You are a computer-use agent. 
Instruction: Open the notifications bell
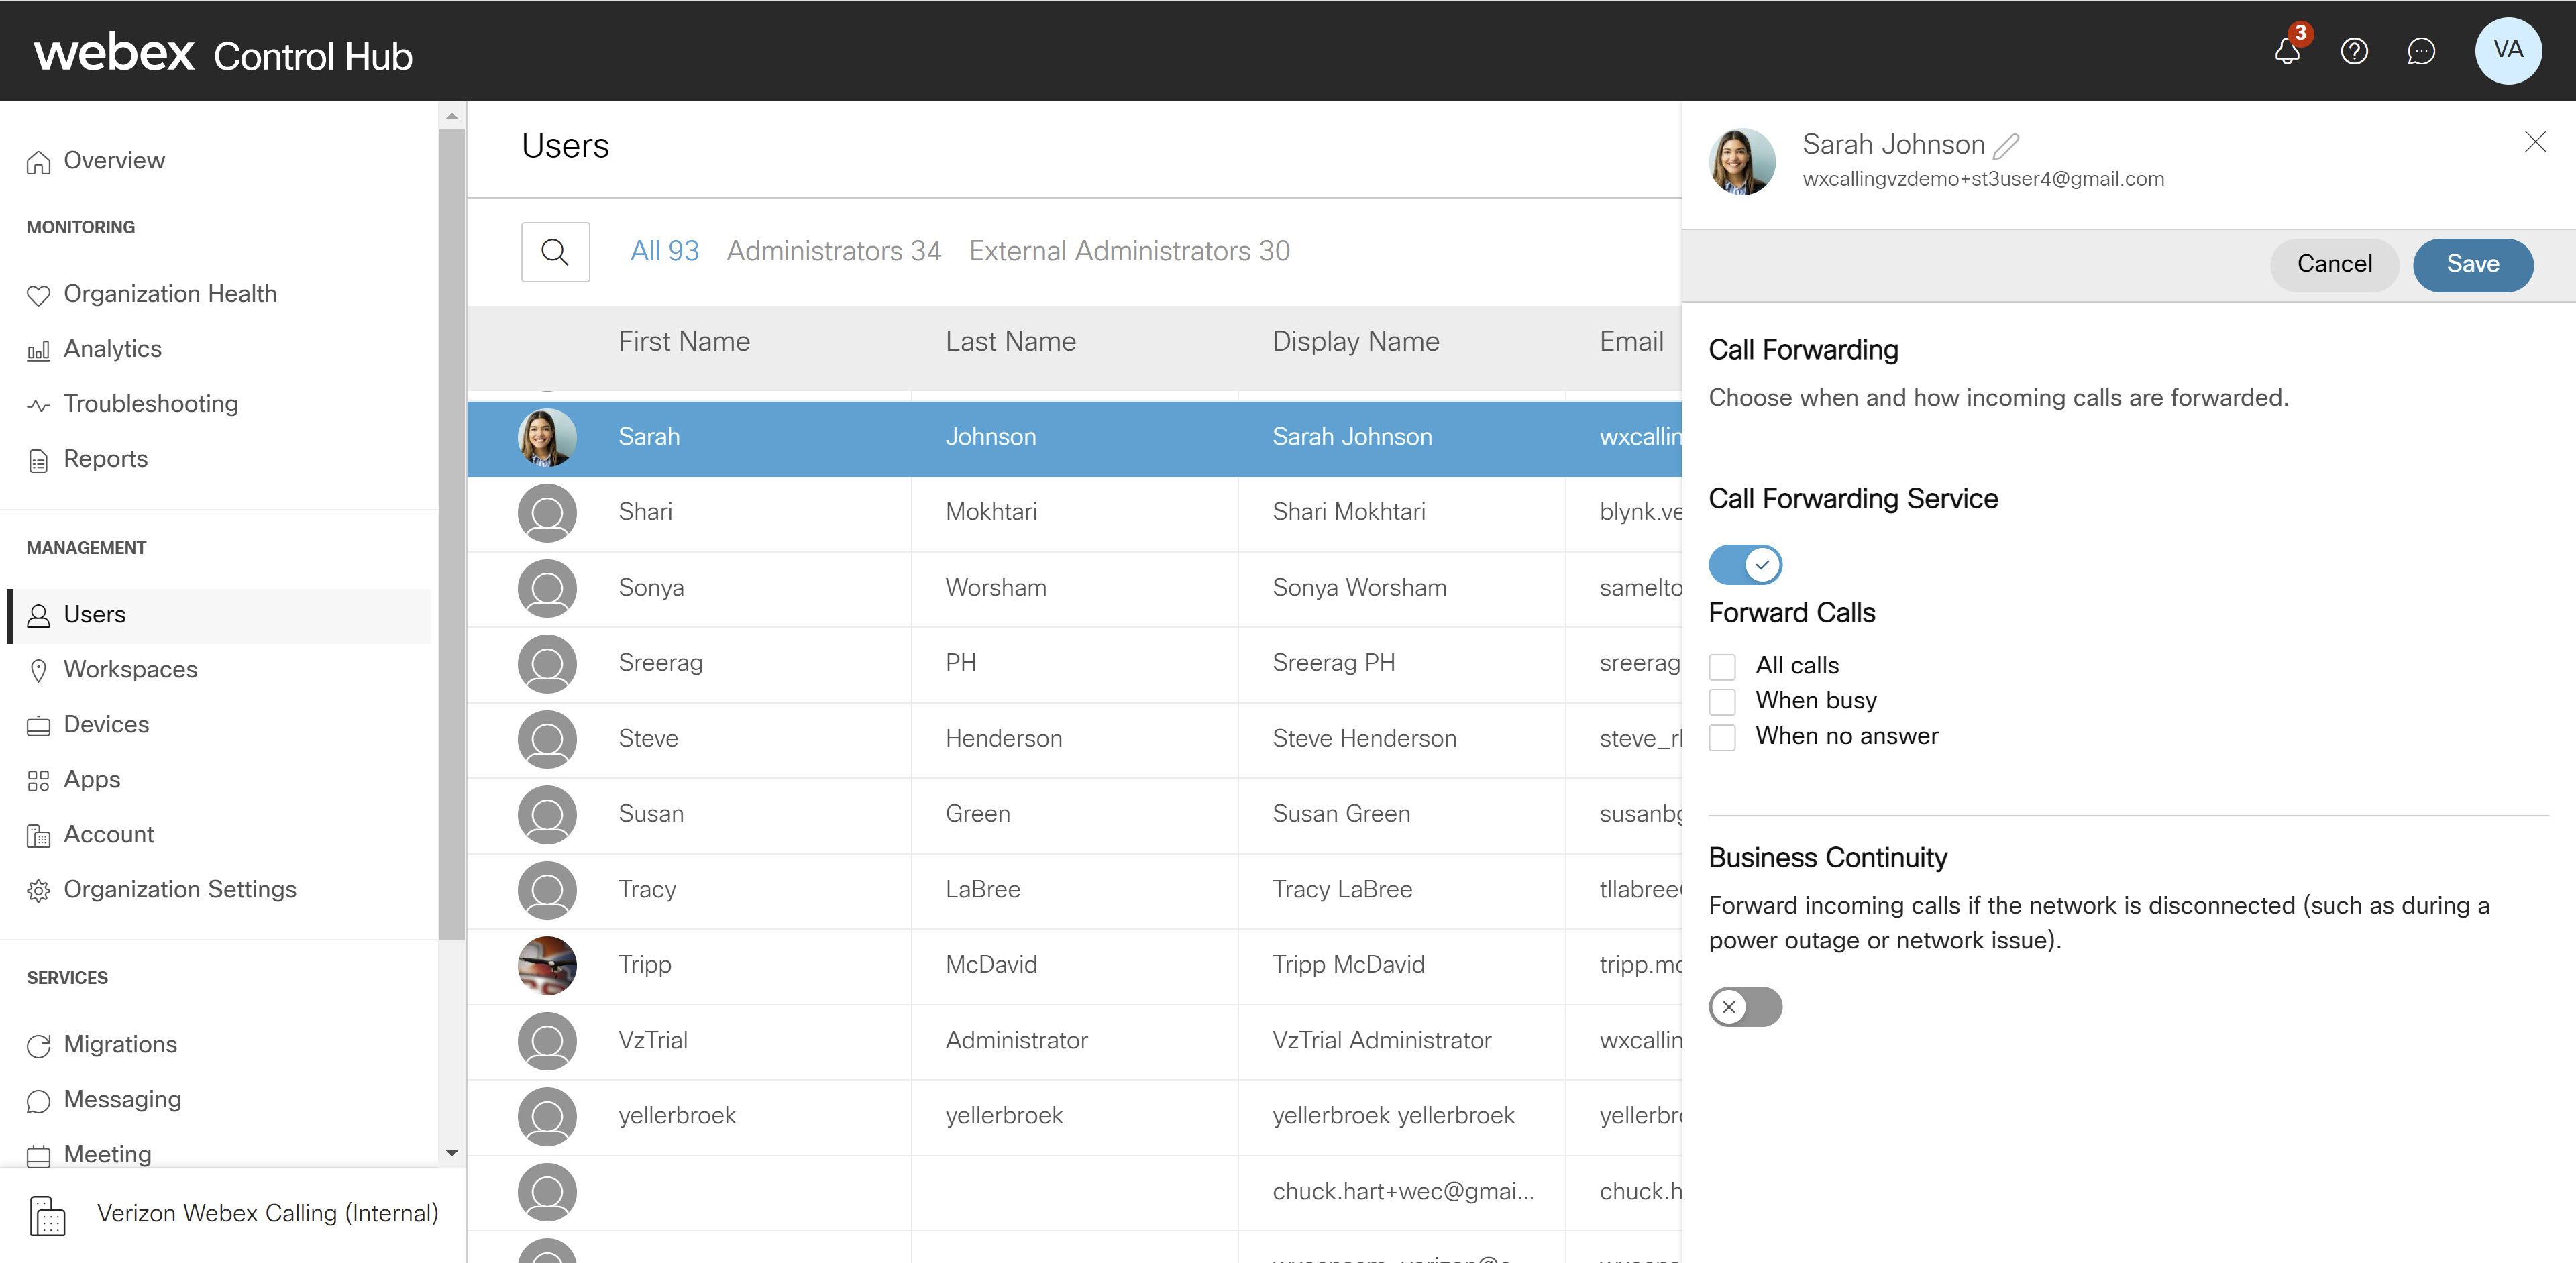[x=2286, y=51]
